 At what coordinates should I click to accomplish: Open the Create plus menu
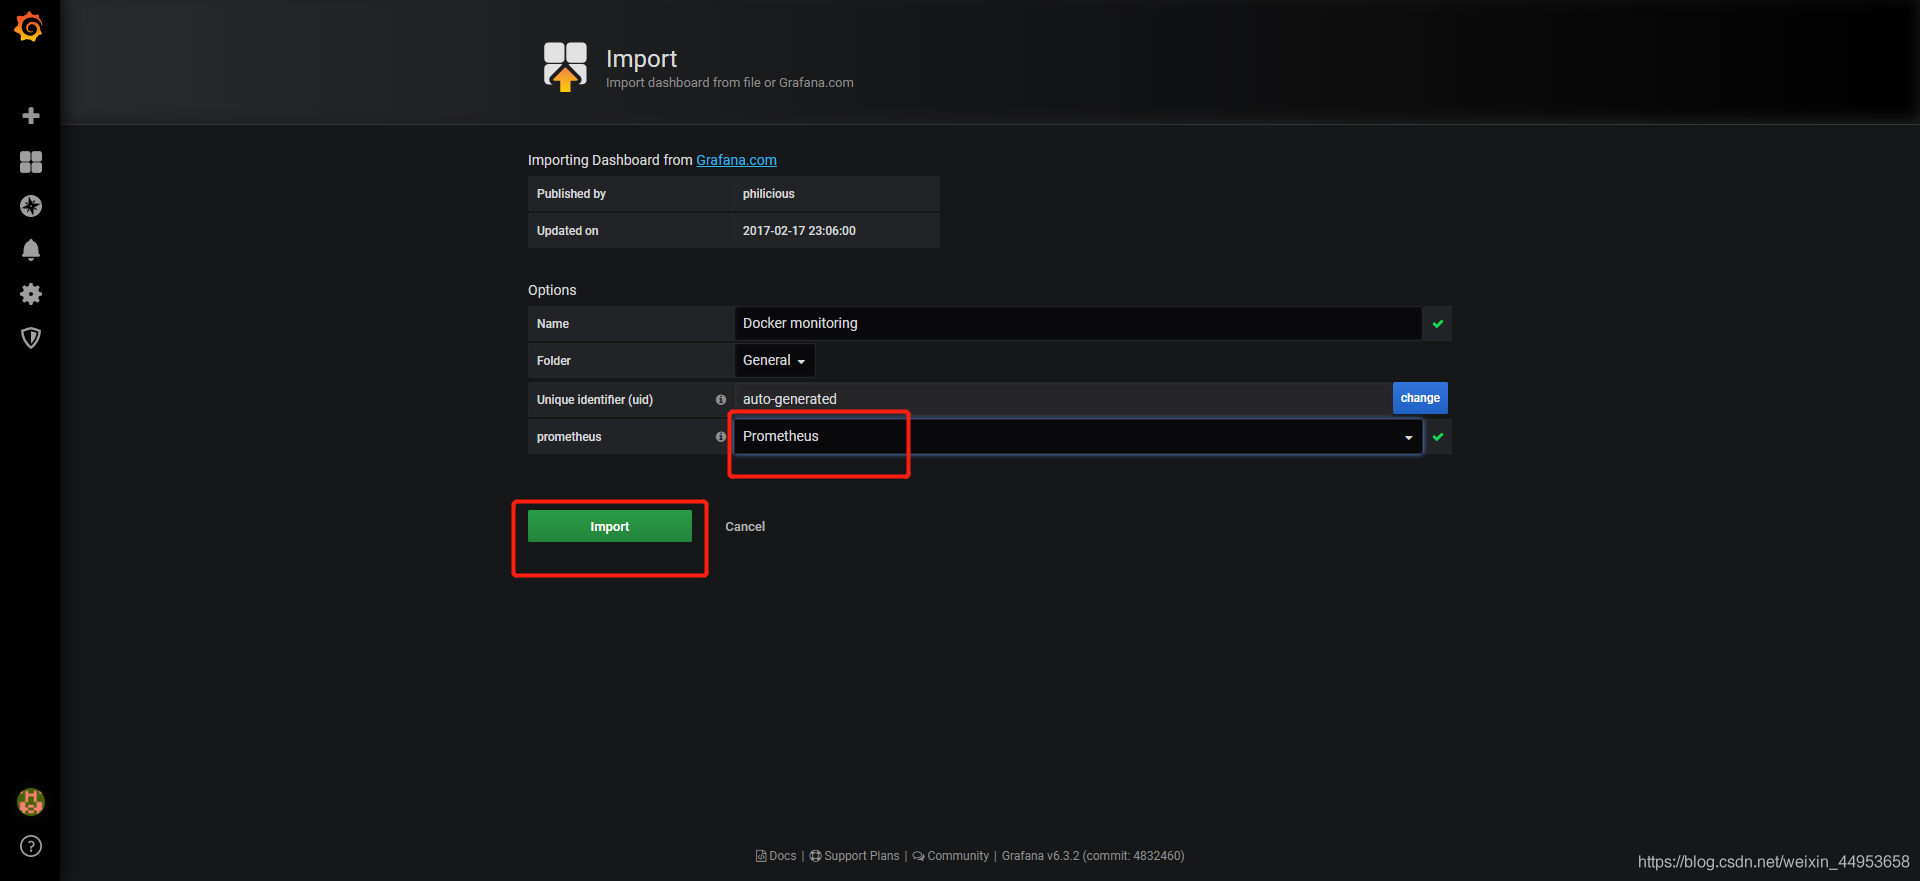(31, 116)
